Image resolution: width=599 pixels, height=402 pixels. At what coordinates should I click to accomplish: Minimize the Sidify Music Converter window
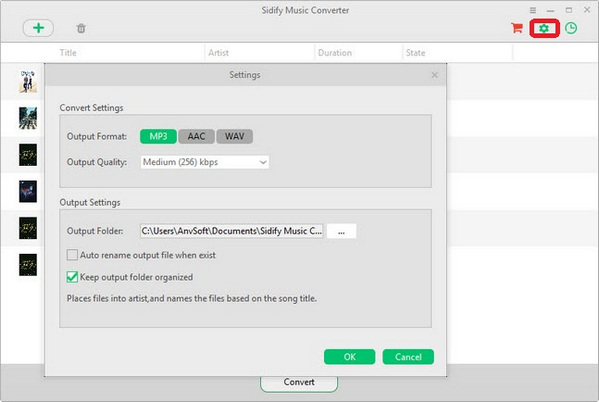(x=550, y=10)
